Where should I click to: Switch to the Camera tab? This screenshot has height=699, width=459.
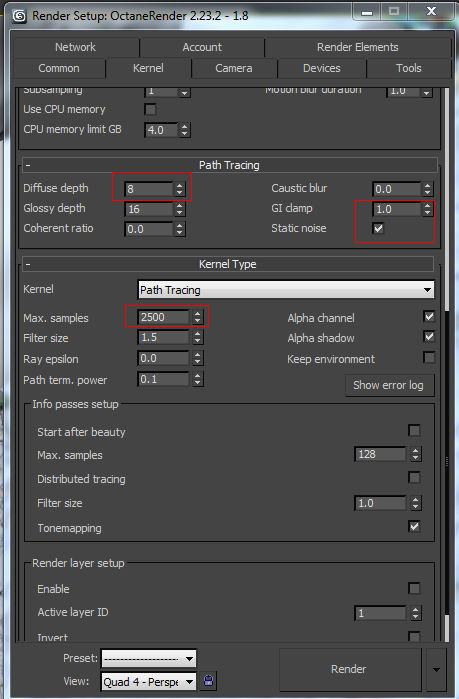point(234,68)
